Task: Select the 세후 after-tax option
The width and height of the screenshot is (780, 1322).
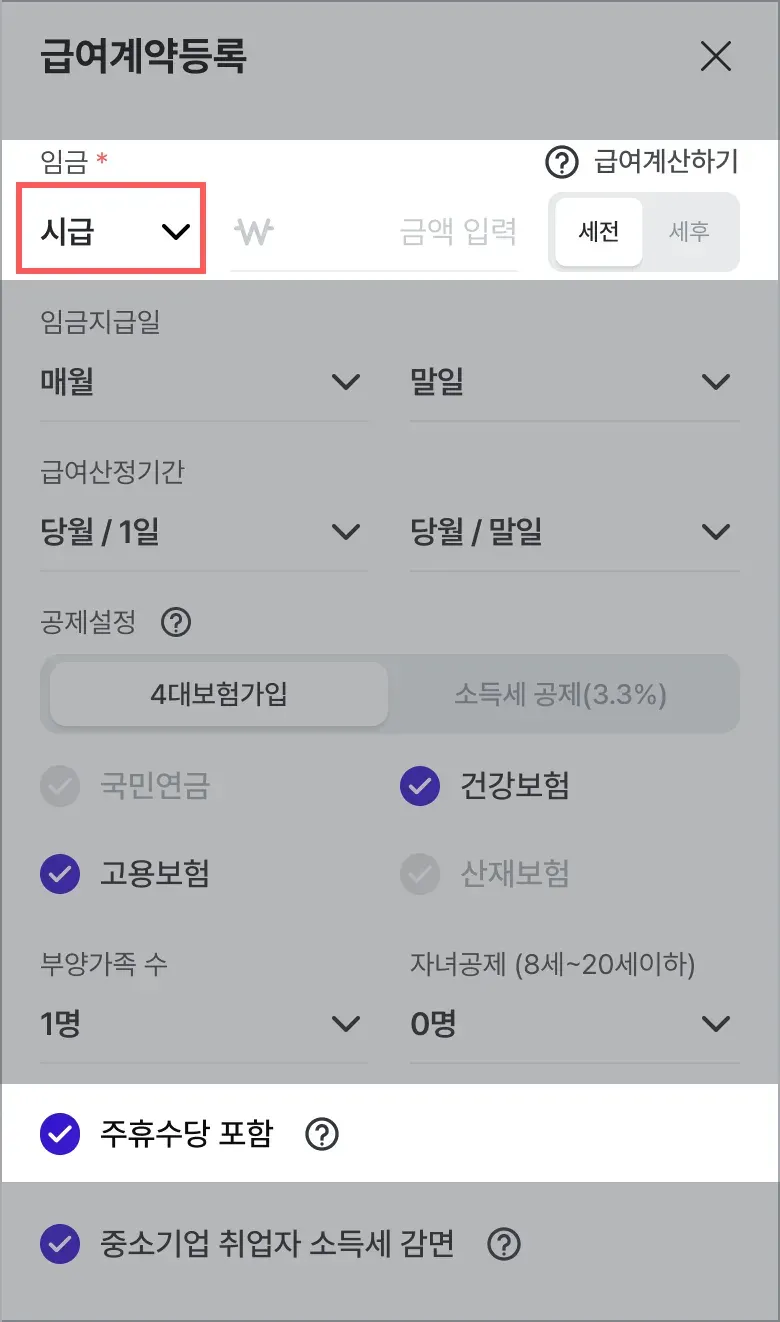Action: (689, 232)
